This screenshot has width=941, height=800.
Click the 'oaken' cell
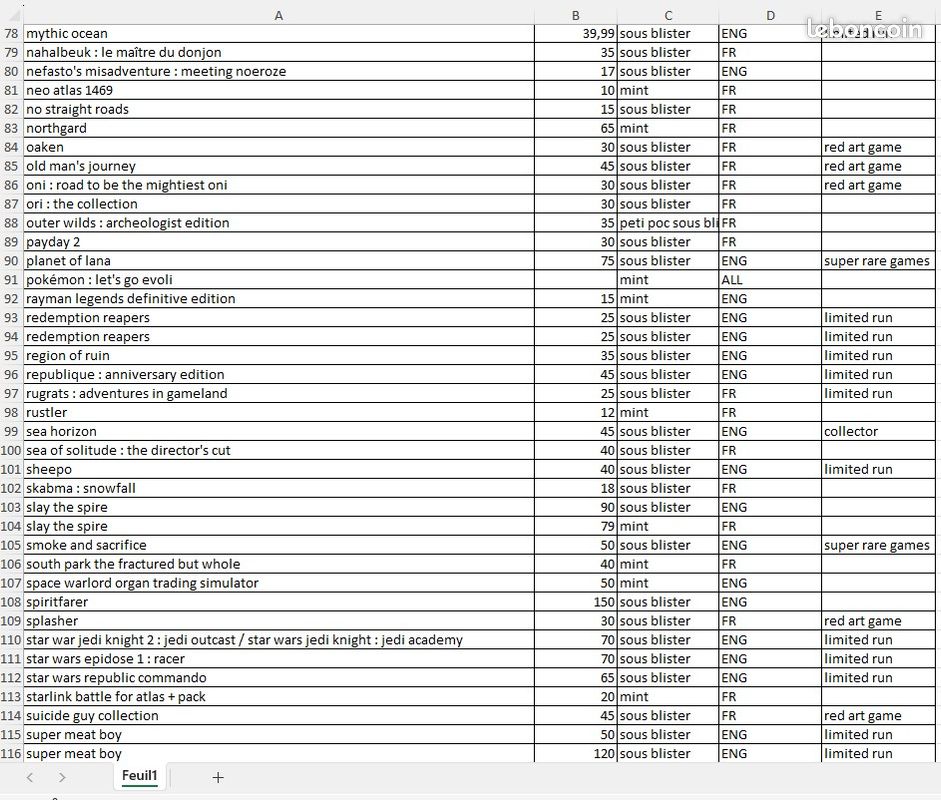click(x=278, y=147)
